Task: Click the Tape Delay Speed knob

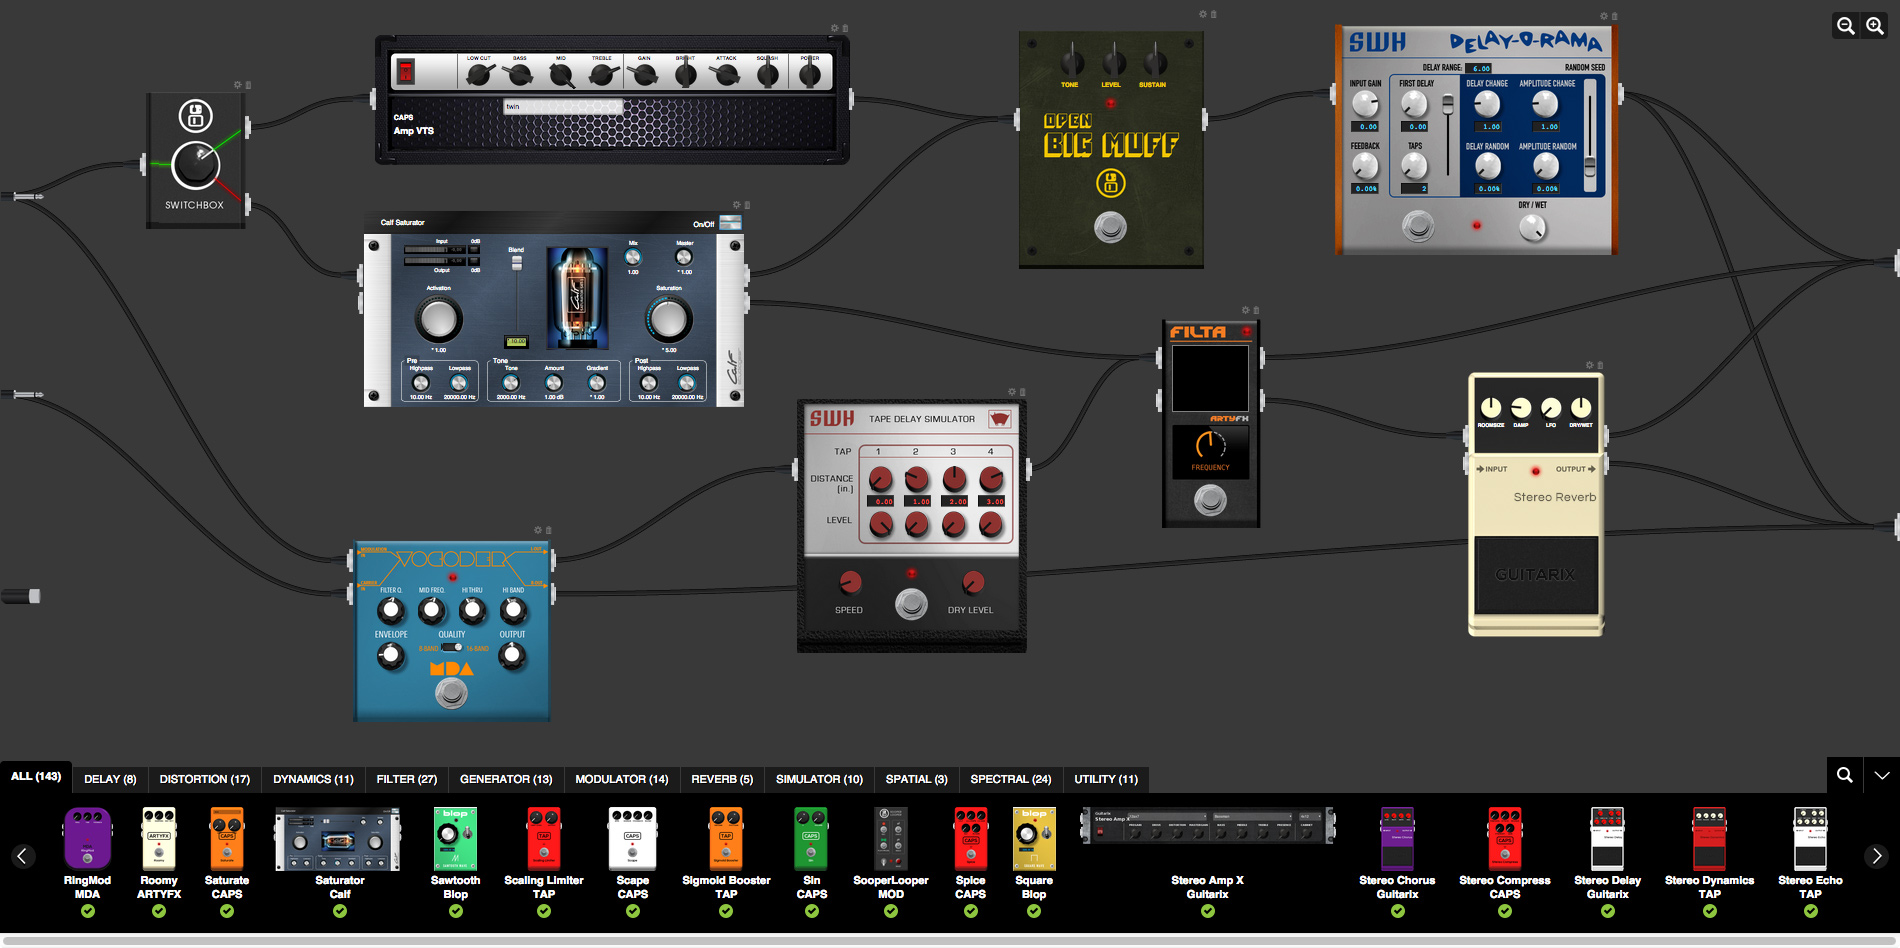Action: pos(850,582)
